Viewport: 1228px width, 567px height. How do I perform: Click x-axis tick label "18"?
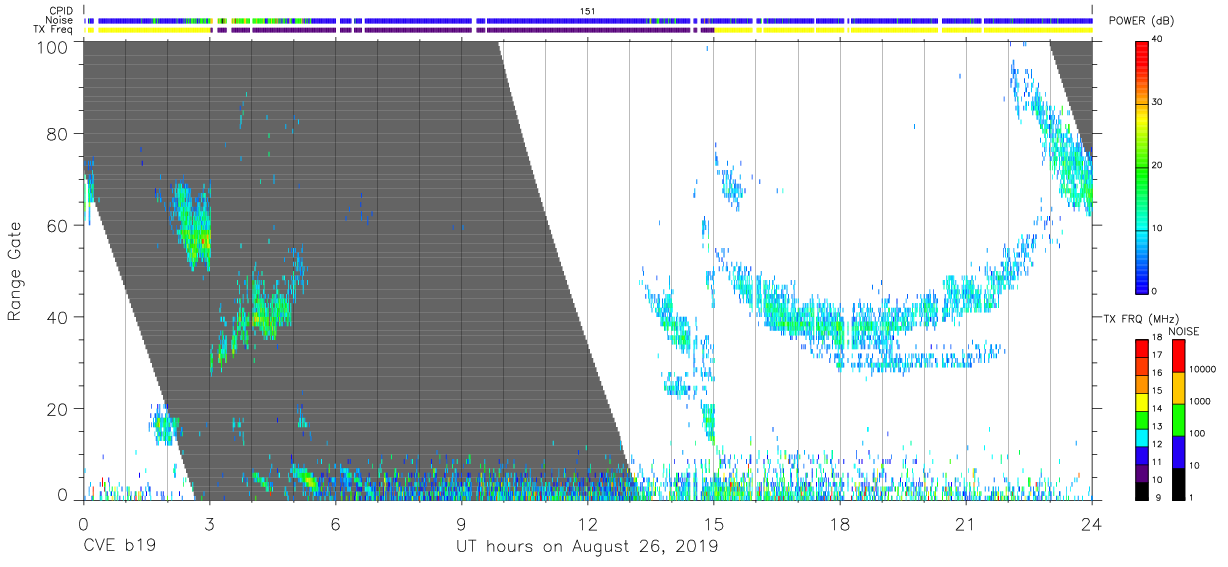[x=840, y=523]
